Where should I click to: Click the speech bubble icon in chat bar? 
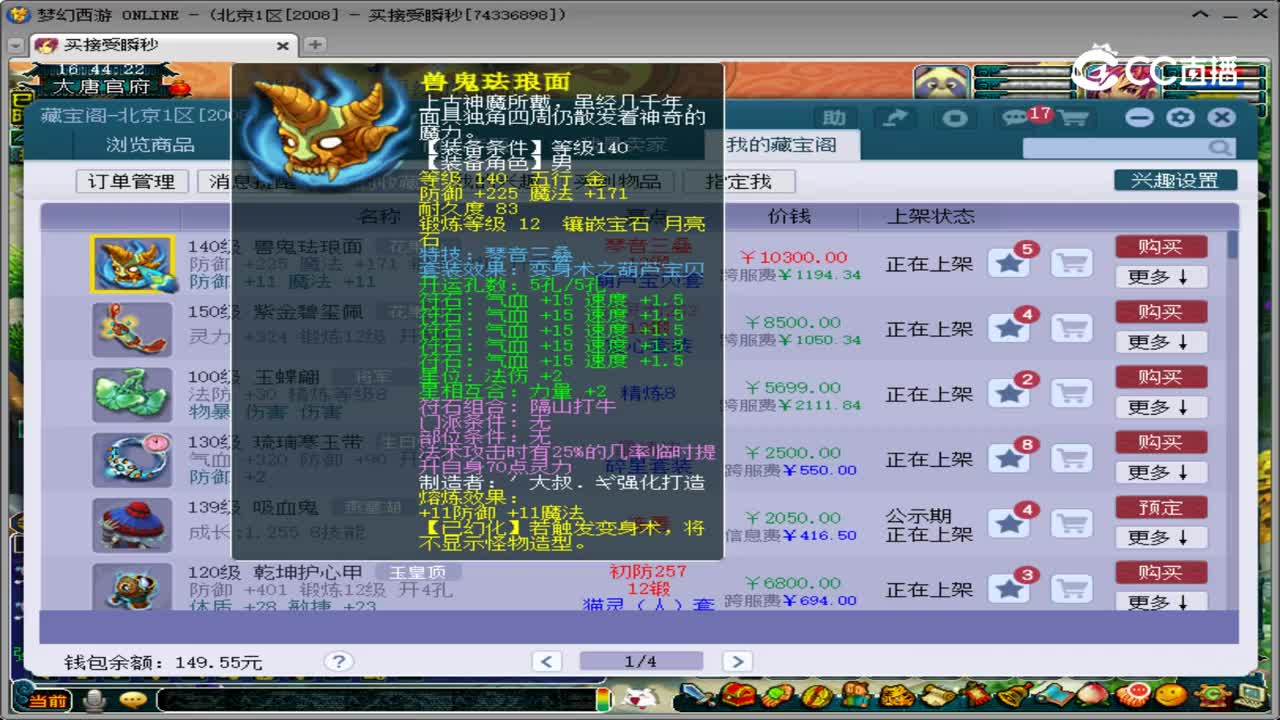coord(132,699)
